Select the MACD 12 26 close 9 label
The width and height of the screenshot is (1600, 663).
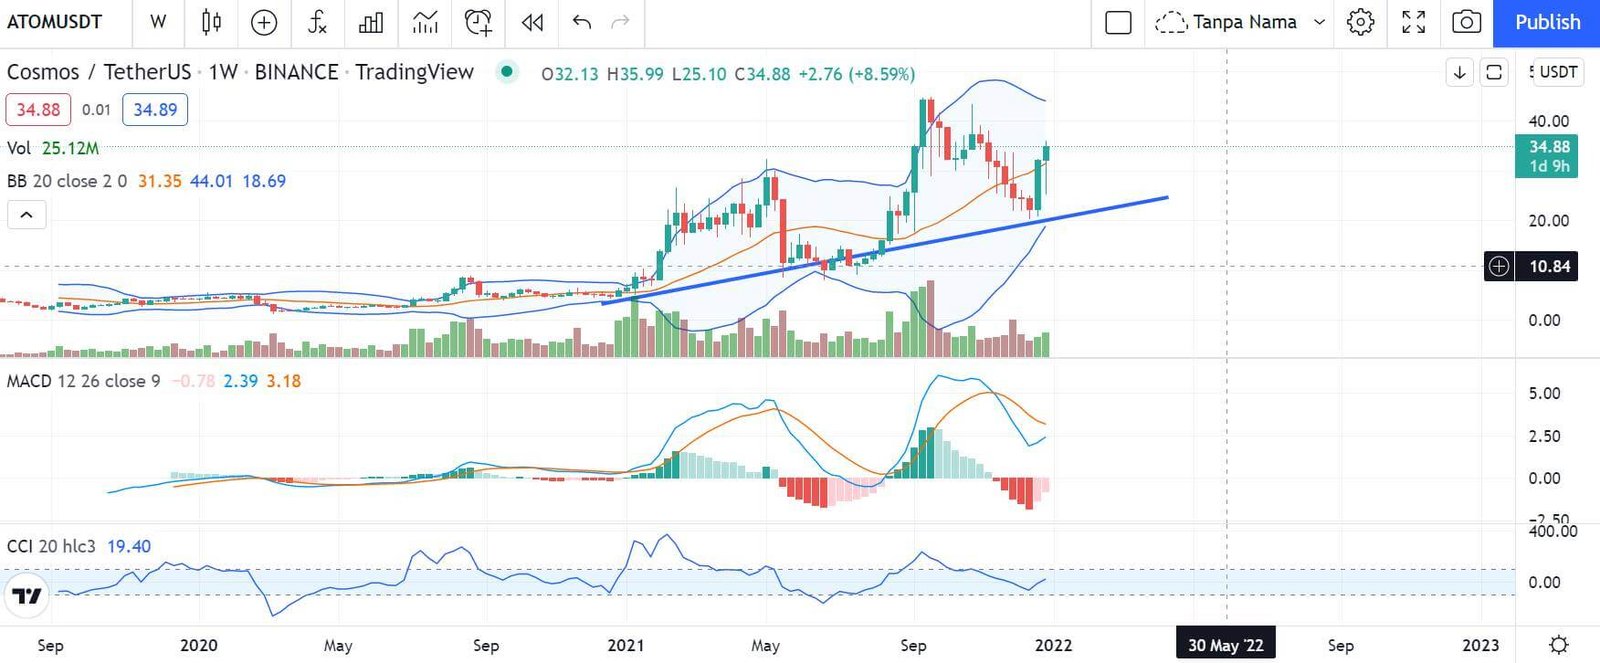[83, 381]
